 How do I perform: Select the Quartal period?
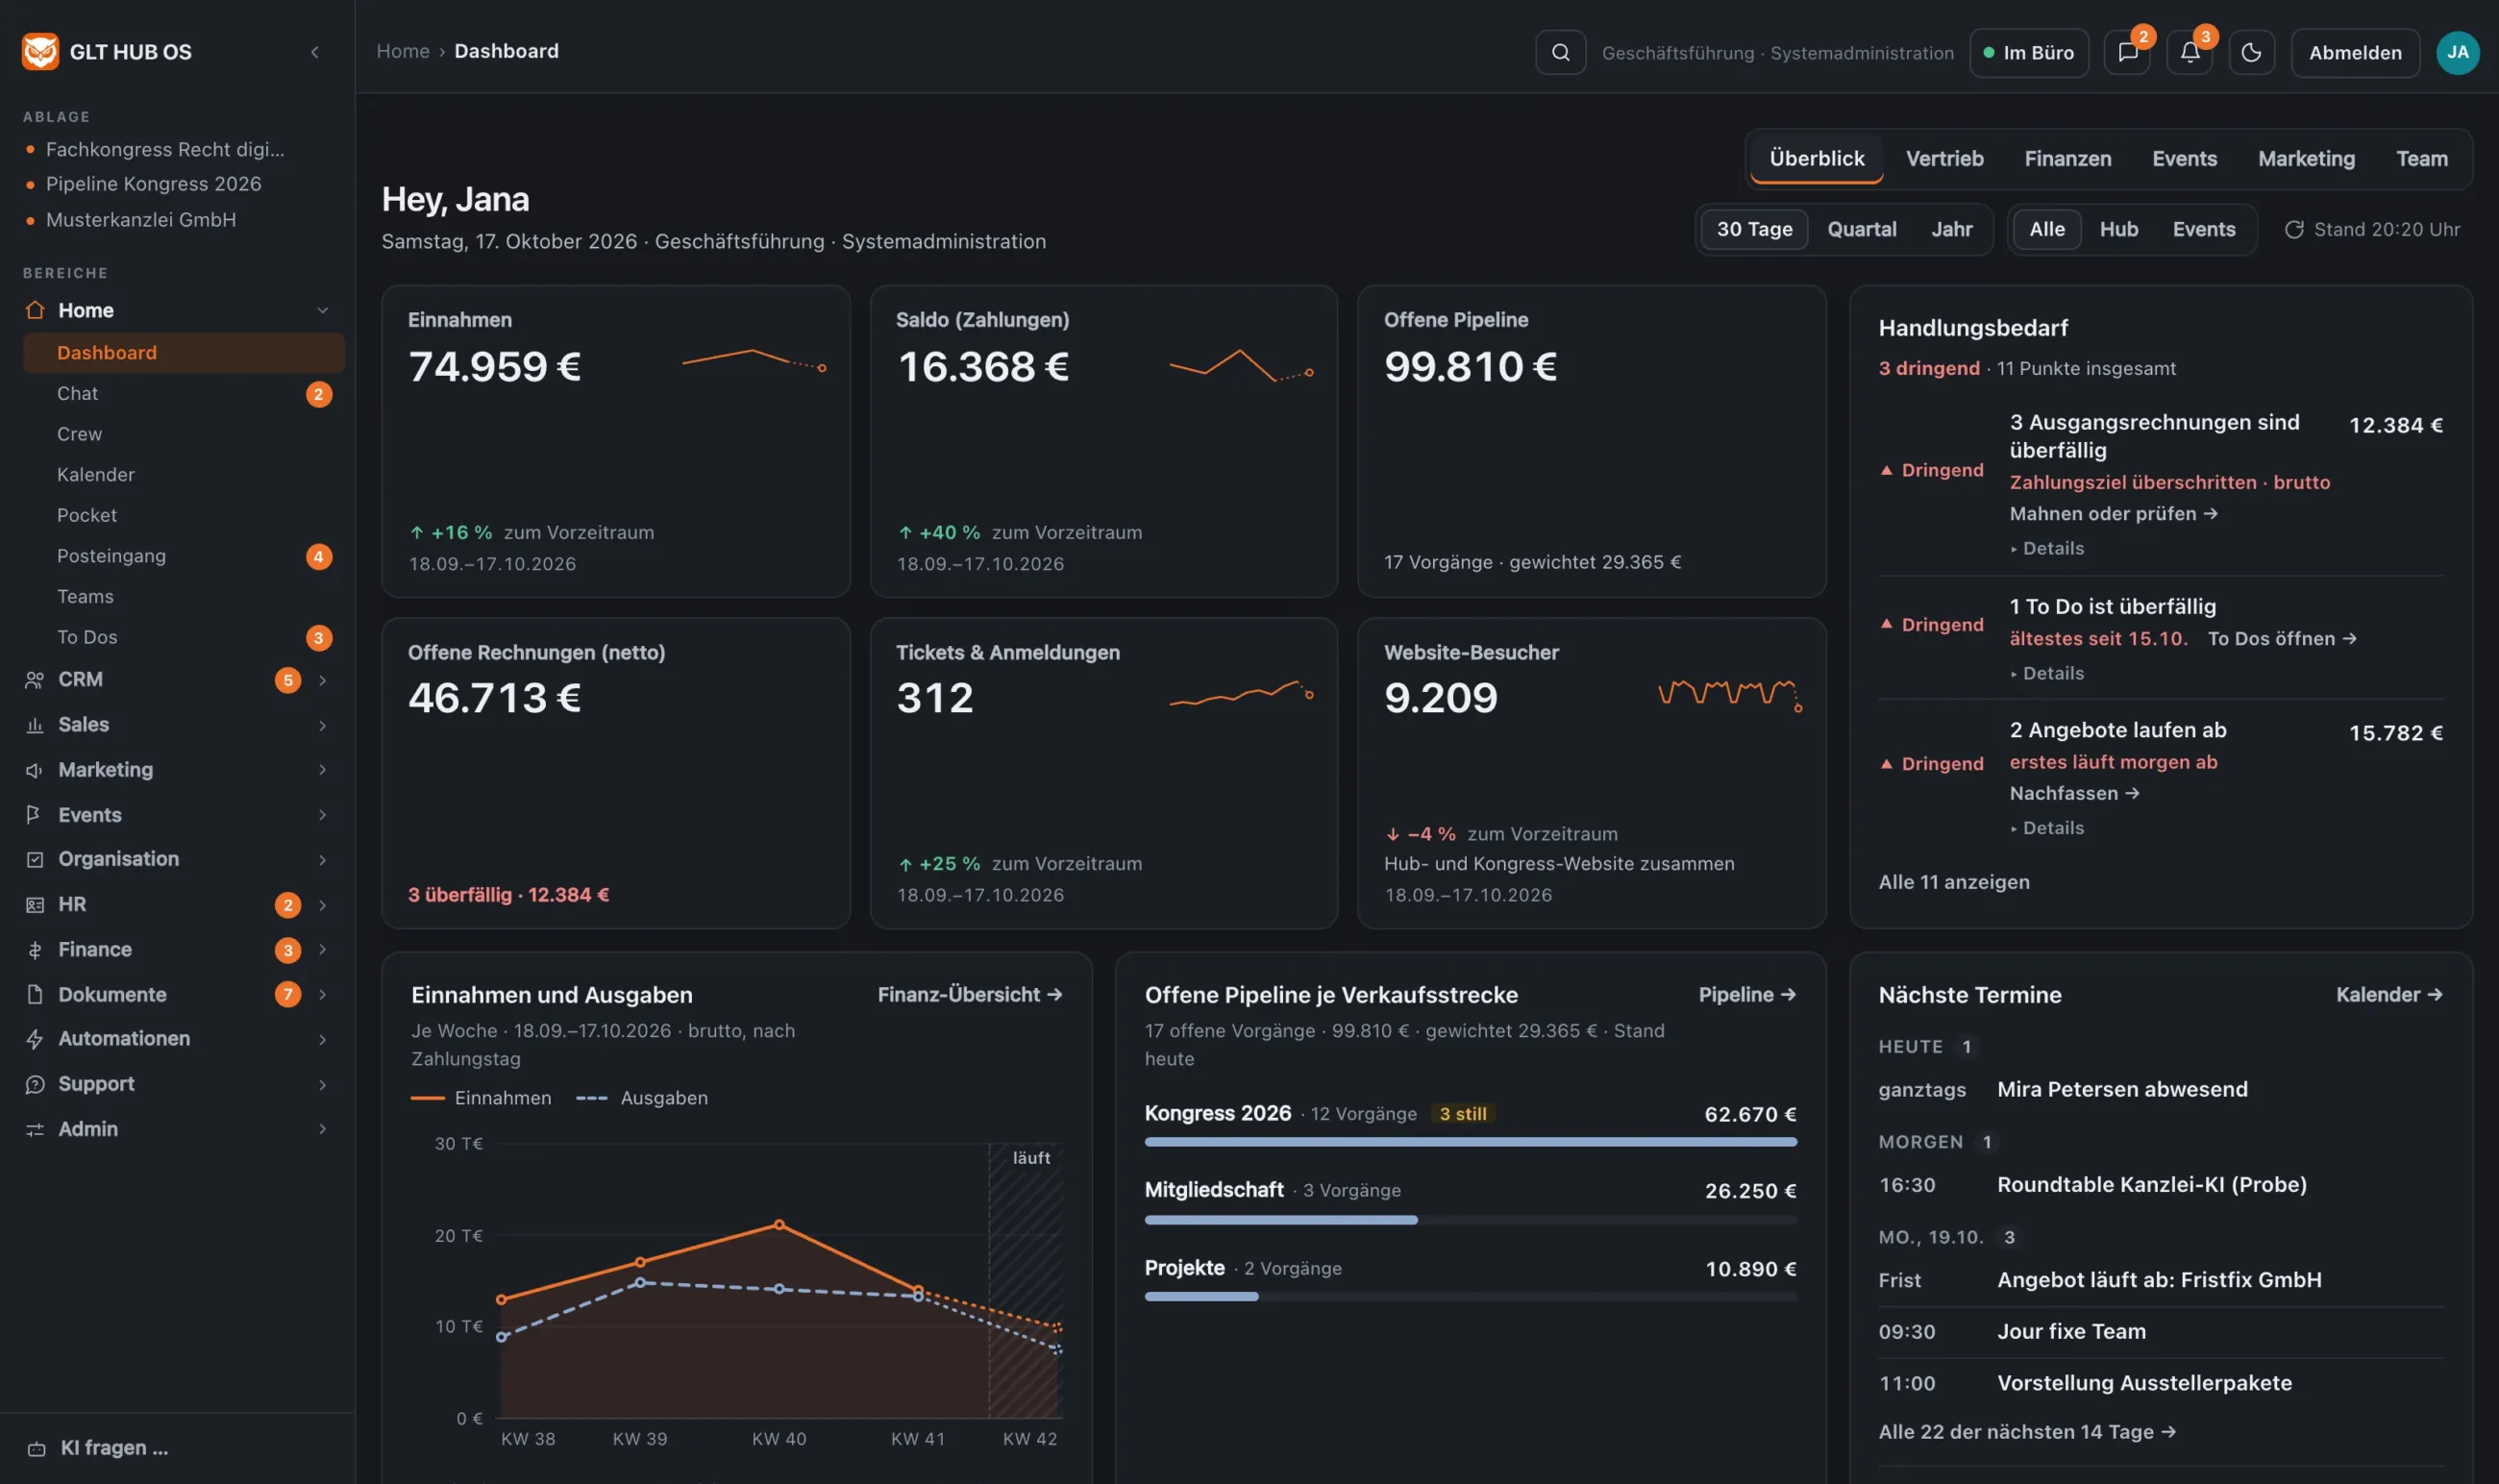coord(1861,229)
